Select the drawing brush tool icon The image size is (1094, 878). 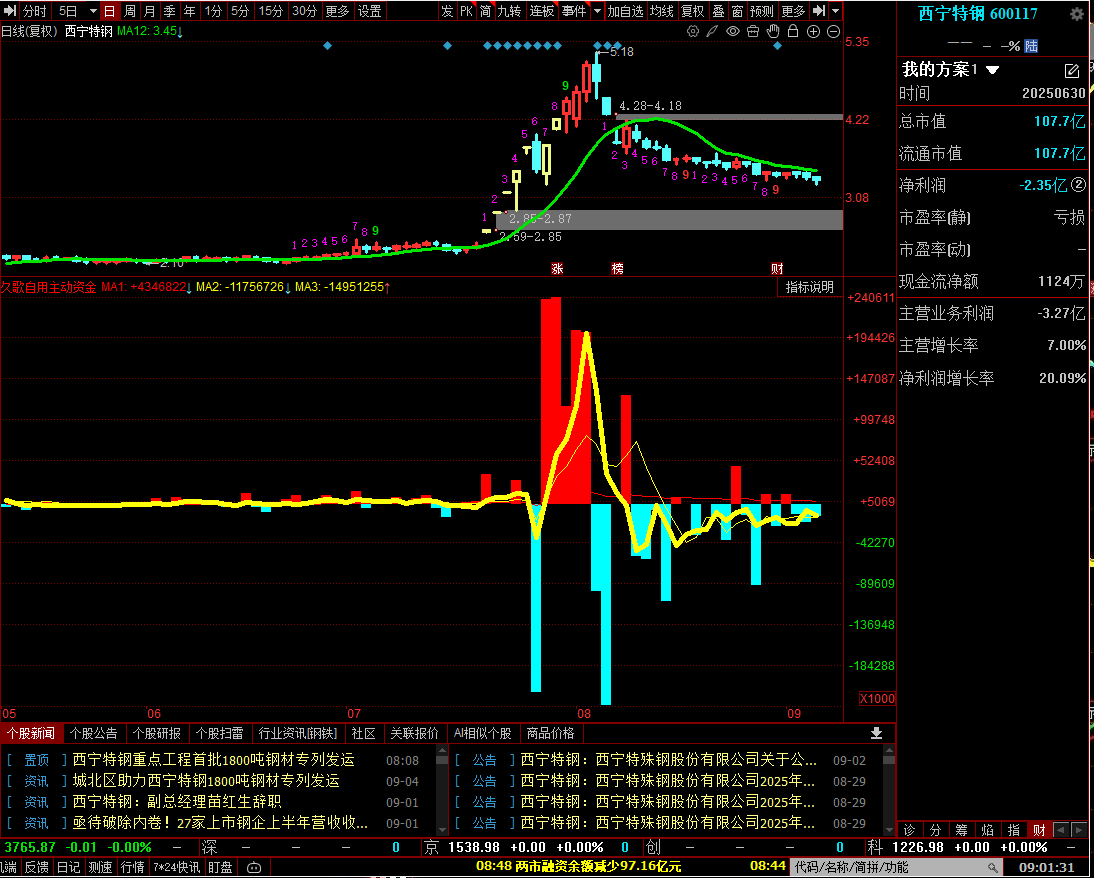pyautogui.click(x=712, y=31)
